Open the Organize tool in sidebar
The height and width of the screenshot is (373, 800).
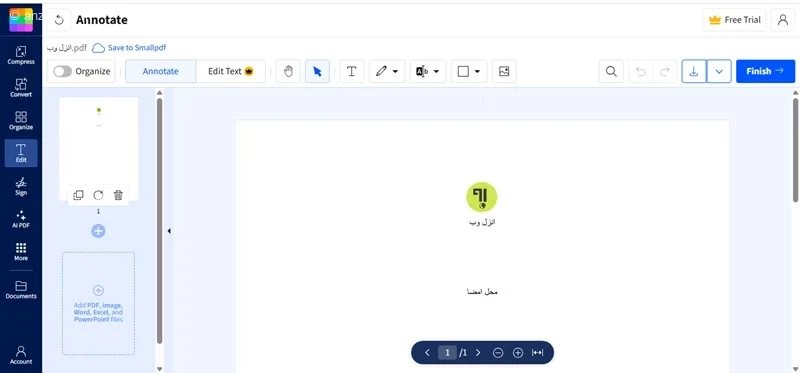pos(21,120)
